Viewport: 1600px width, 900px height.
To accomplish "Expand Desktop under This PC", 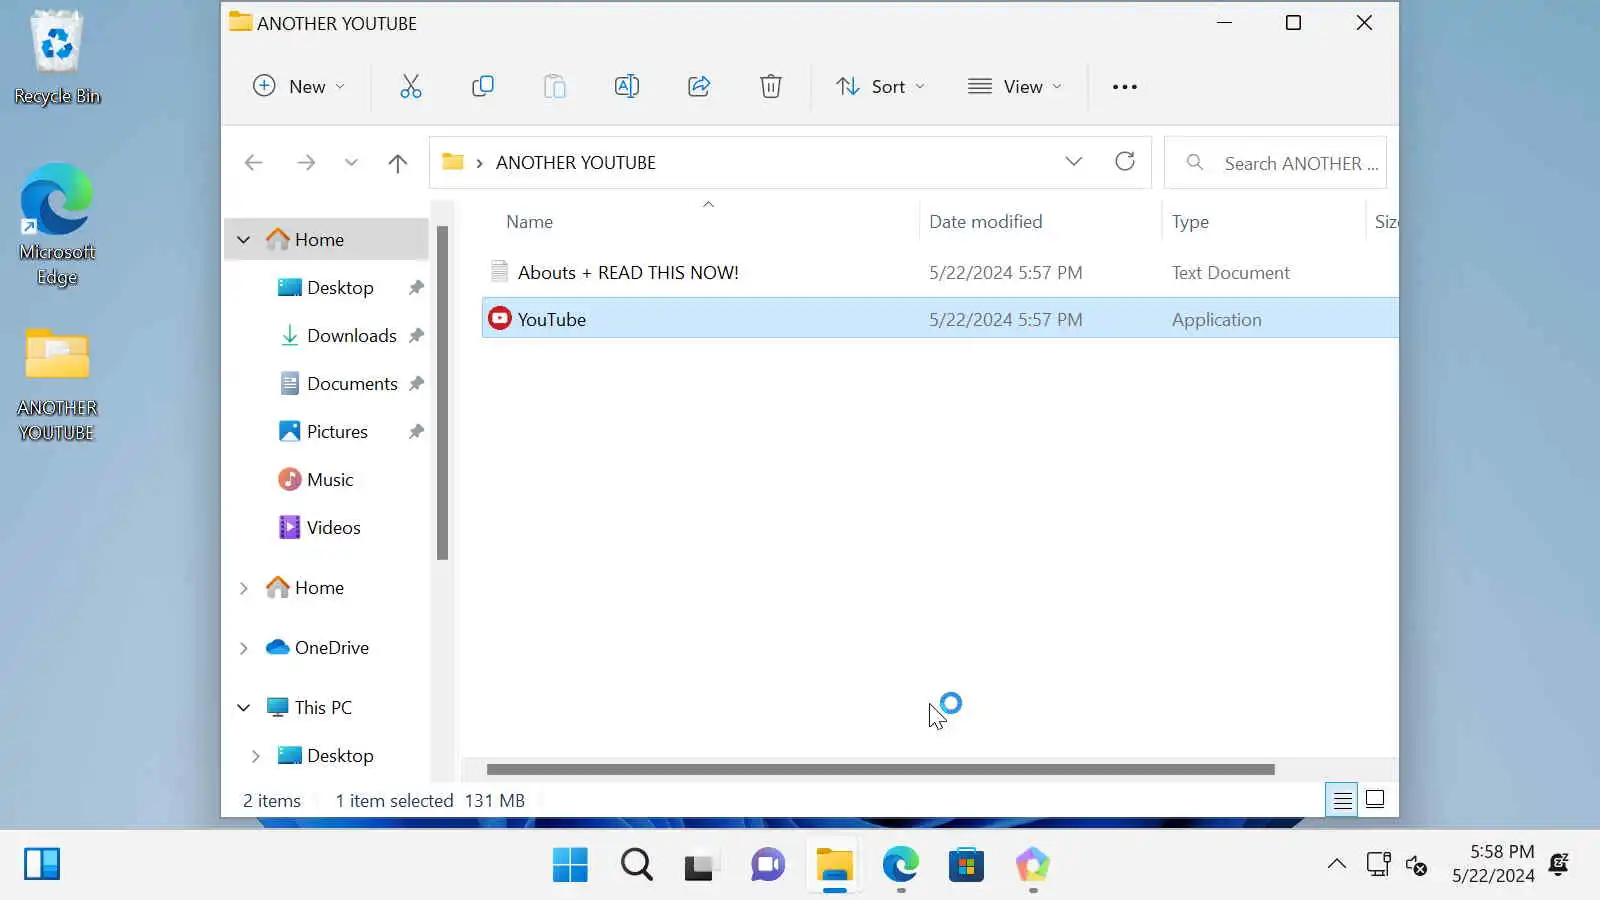I will click(x=256, y=756).
